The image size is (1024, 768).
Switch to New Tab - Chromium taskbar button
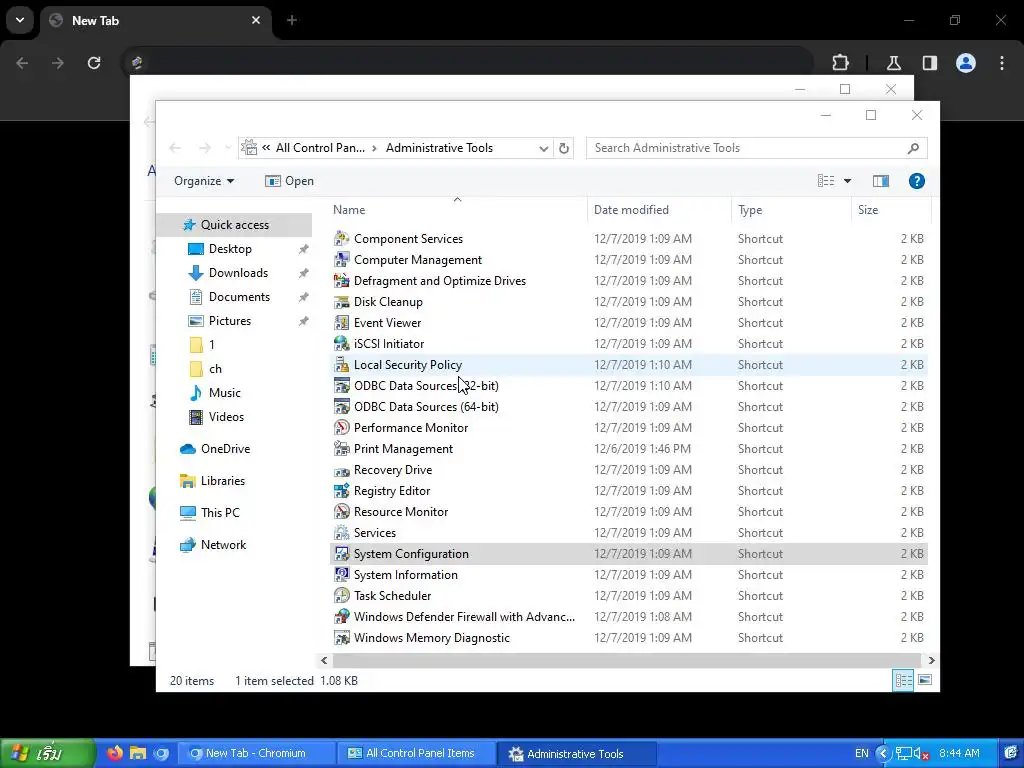pyautogui.click(x=256, y=753)
